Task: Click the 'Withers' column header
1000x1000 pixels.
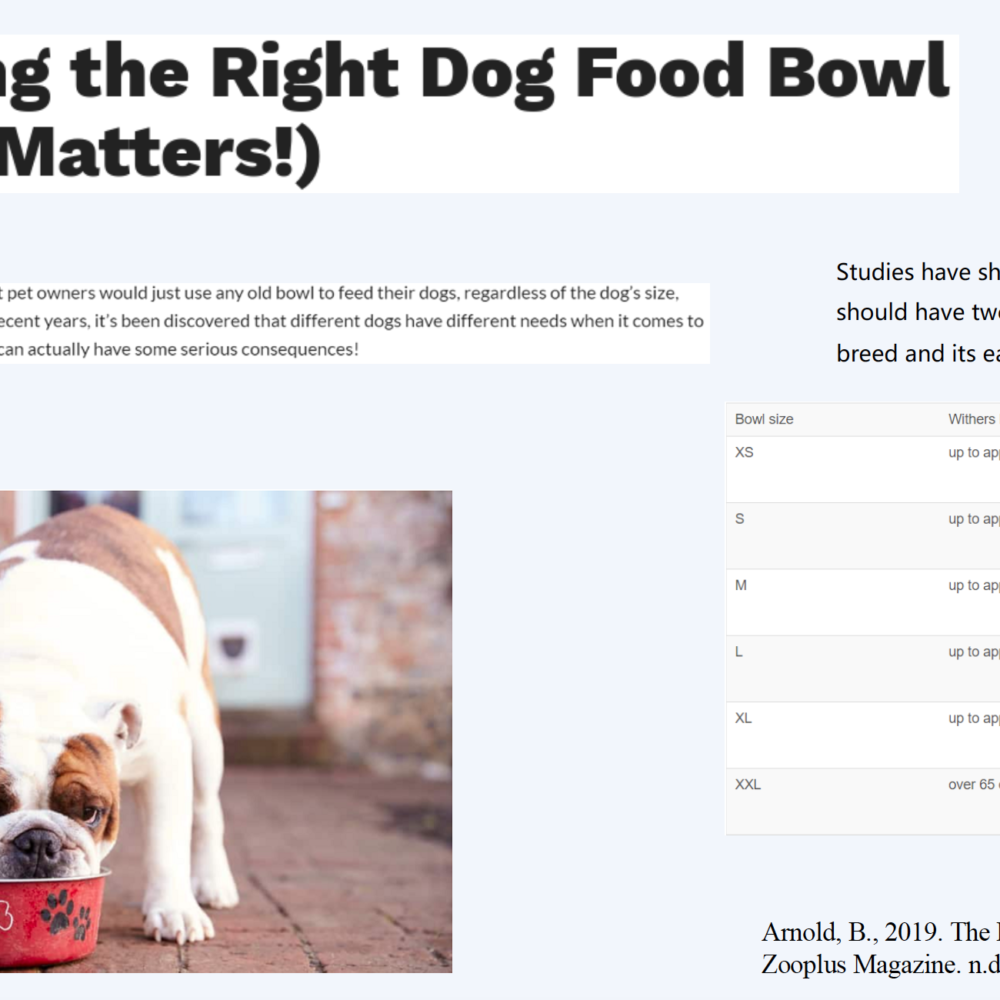Action: click(x=973, y=419)
